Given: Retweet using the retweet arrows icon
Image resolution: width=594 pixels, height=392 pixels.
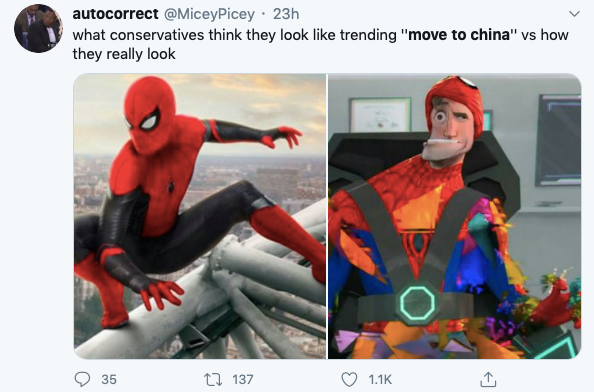Looking at the screenshot, I should pos(213,379).
